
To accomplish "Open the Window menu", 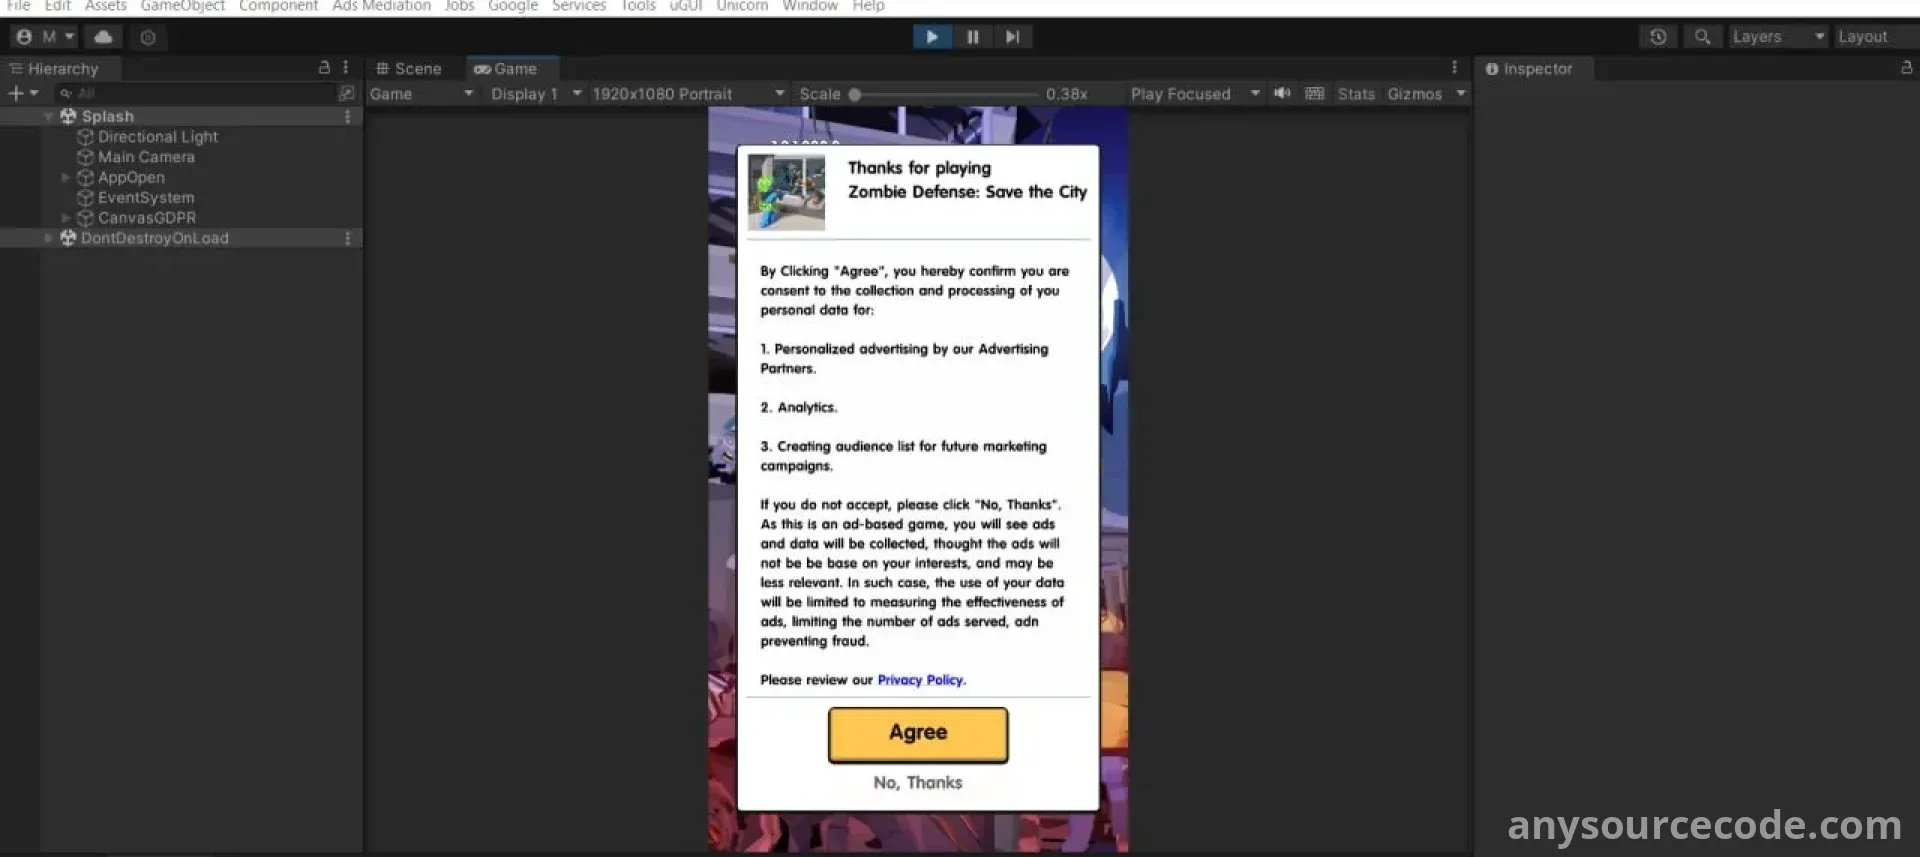I will (810, 6).
